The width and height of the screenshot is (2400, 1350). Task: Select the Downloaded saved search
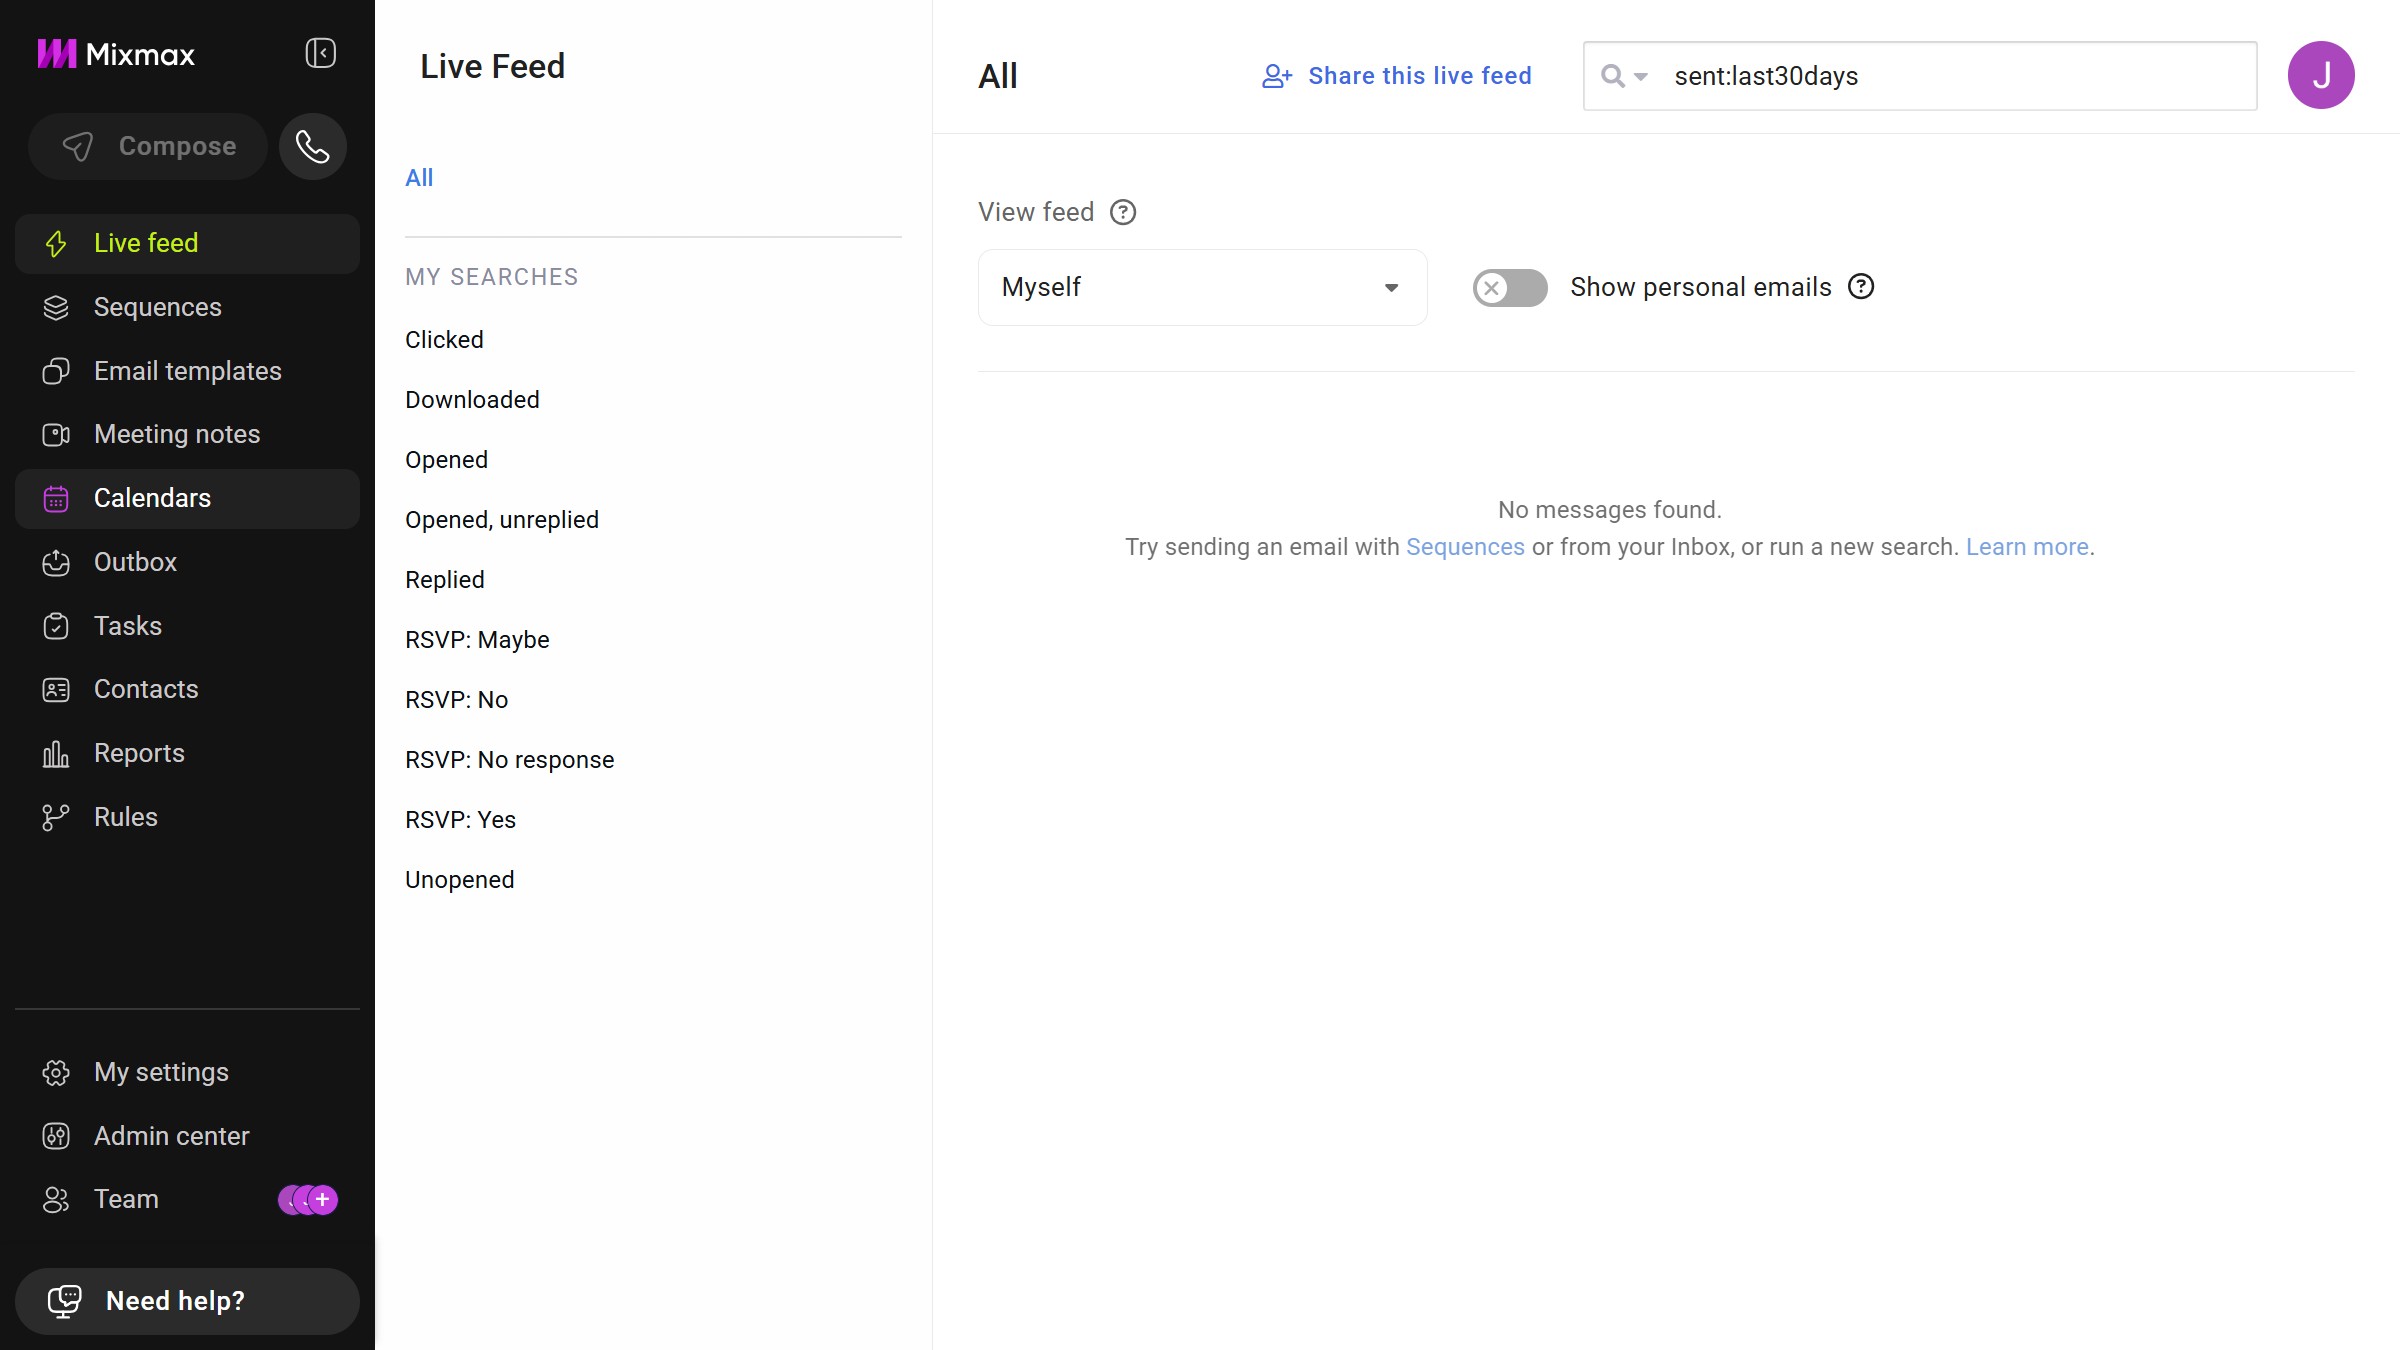click(x=472, y=400)
